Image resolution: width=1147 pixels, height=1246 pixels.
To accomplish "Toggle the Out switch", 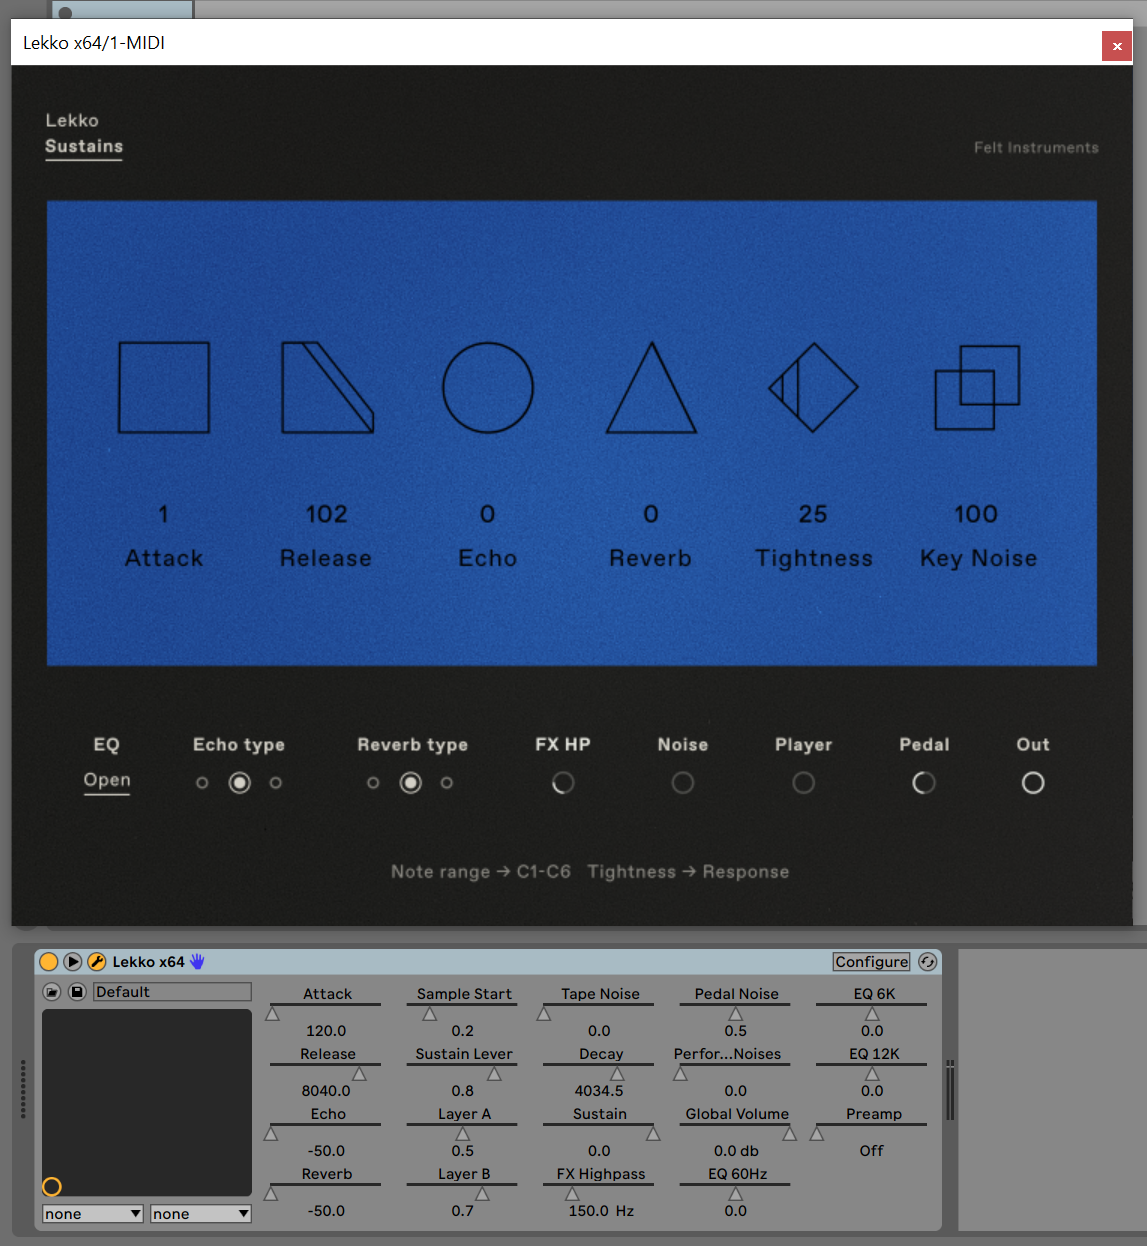I will coord(1033,783).
